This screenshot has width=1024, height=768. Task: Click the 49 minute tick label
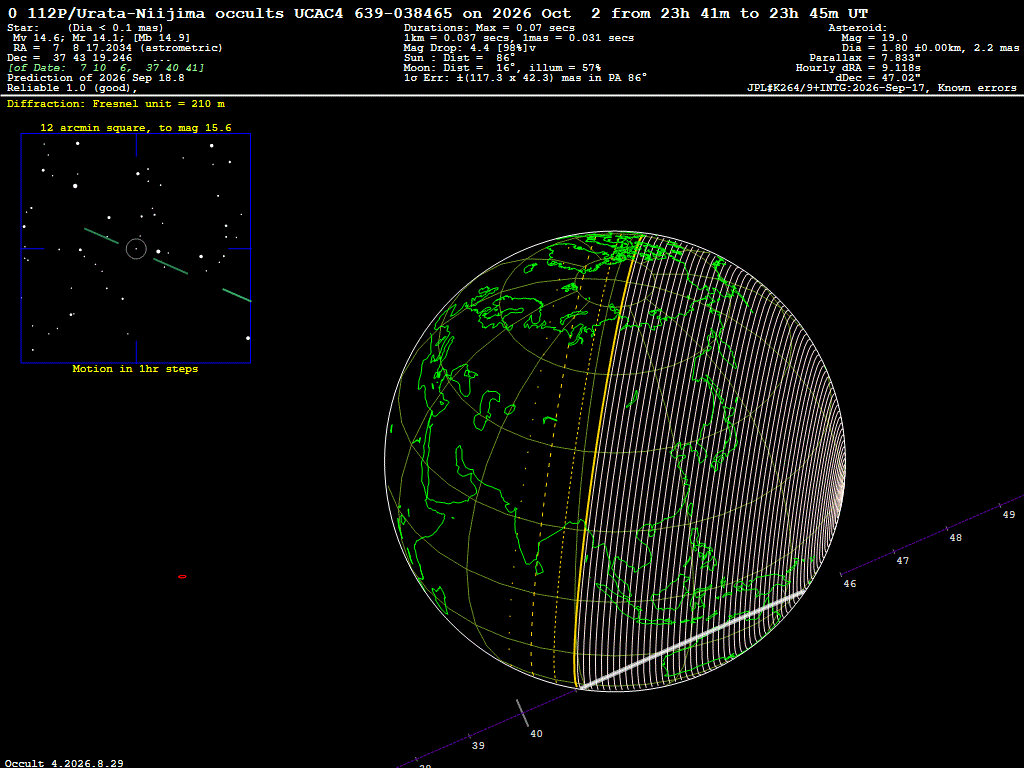point(1009,515)
